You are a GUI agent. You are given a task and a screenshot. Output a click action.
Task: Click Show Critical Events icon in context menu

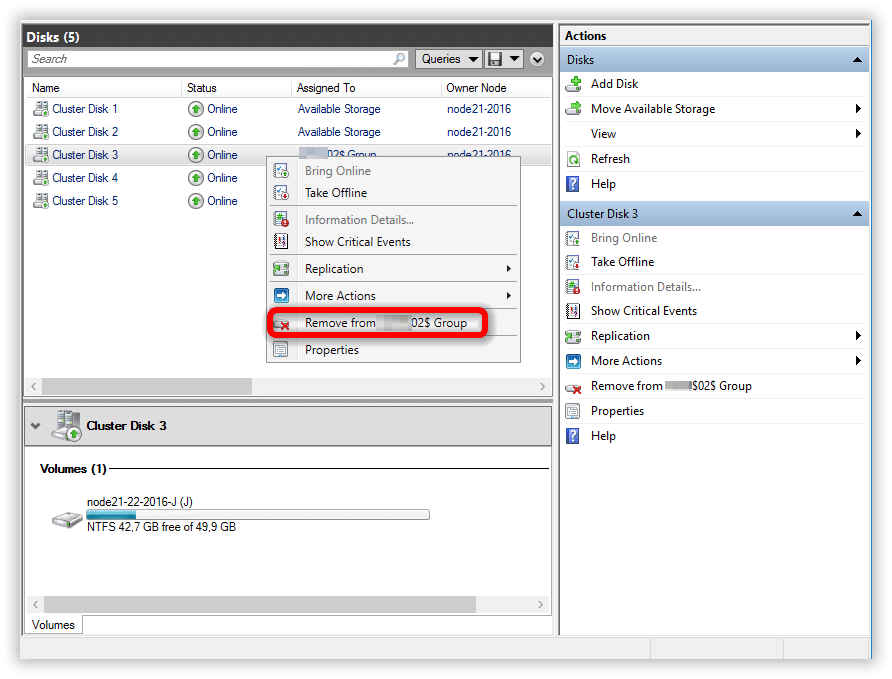click(x=281, y=242)
